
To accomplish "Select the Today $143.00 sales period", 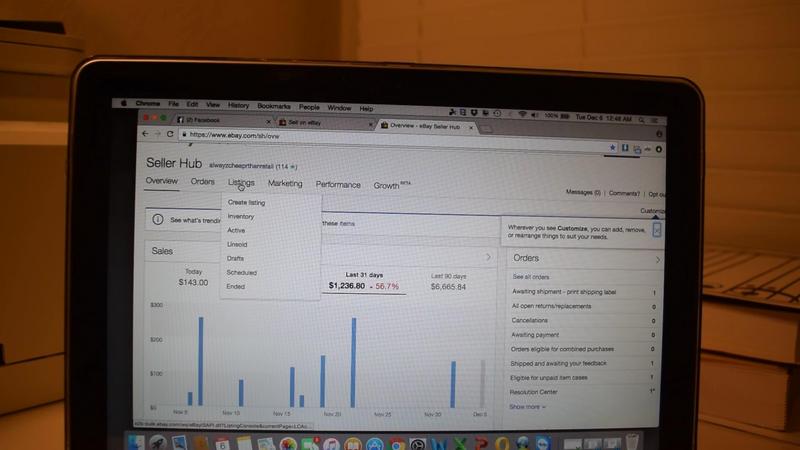I will click(x=193, y=277).
